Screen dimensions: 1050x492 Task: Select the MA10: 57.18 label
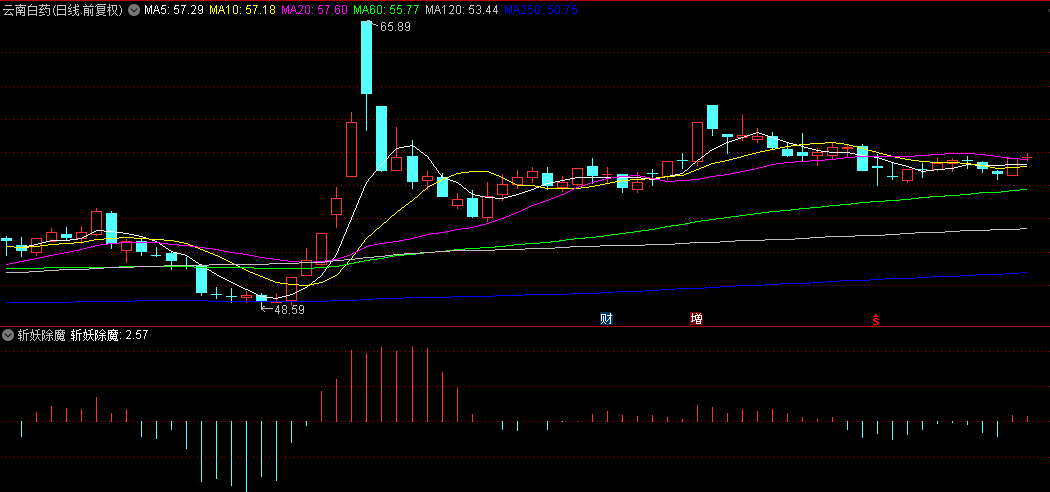tap(242, 10)
